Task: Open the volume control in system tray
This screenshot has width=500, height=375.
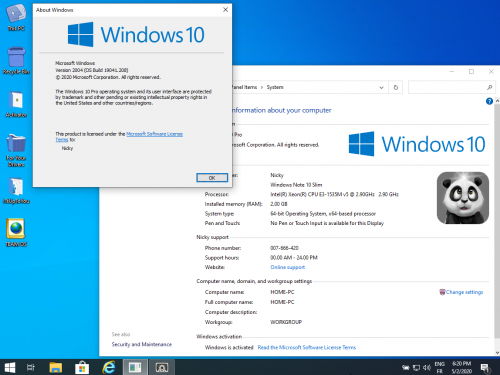Action: (427, 368)
